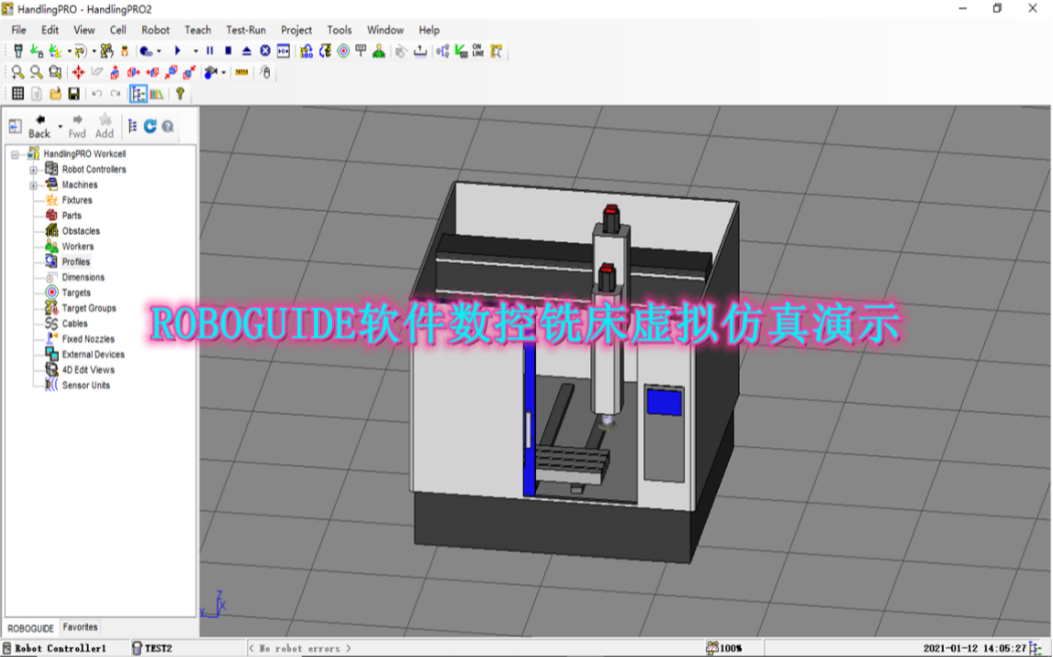Viewport: 1053px width, 657px height.
Task: Click the Back navigation button
Action: pyautogui.click(x=40, y=127)
